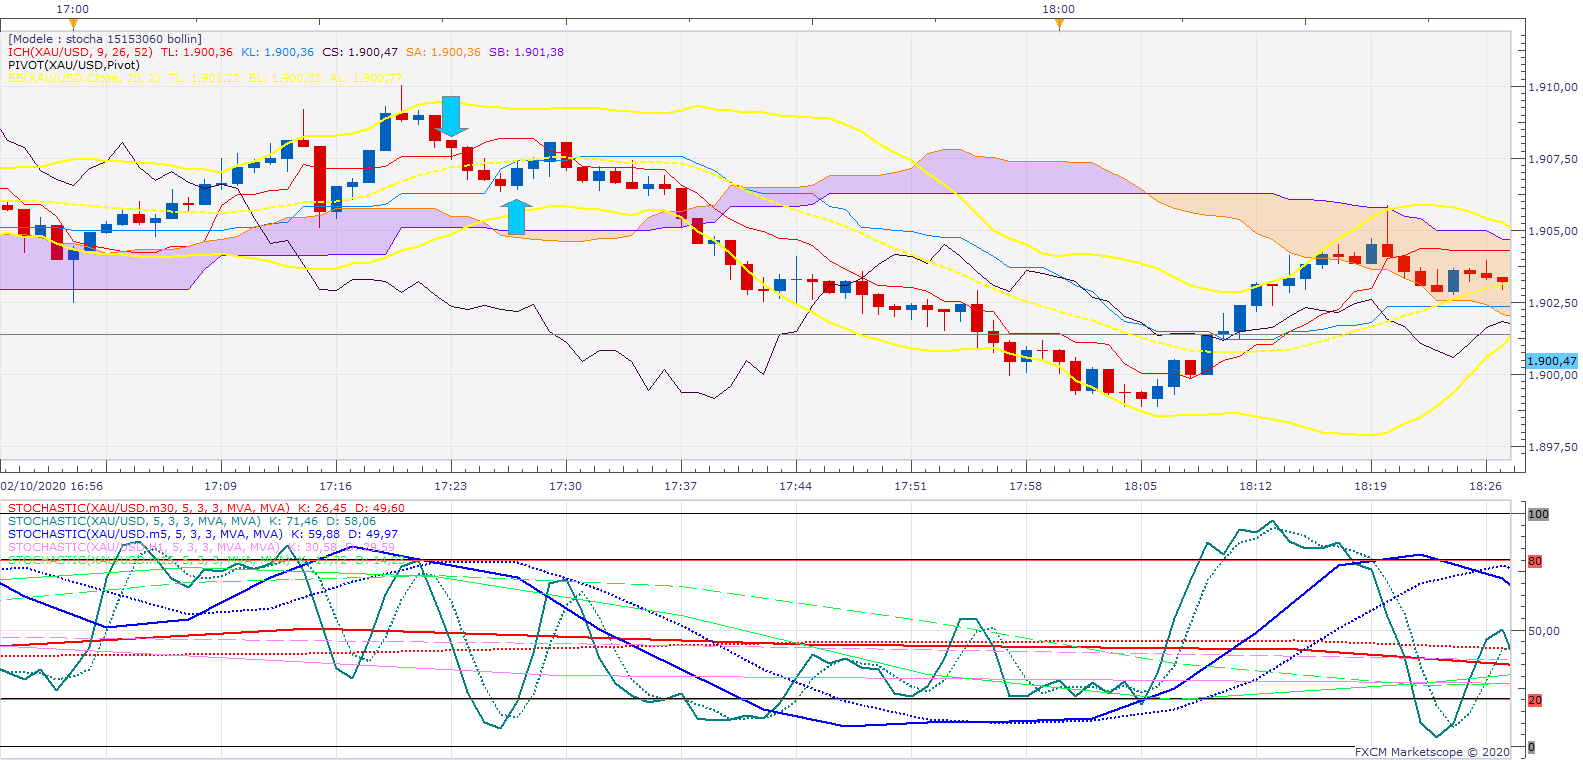The image size is (1583, 760).
Task: Select the 17:51 time axis label
Action: [911, 486]
